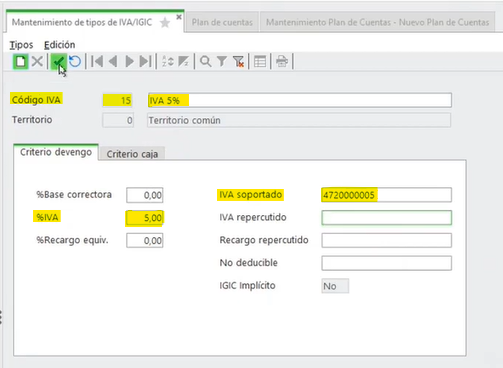The height and width of the screenshot is (368, 503).
Task: Click the %IVA label
Action: point(47,217)
